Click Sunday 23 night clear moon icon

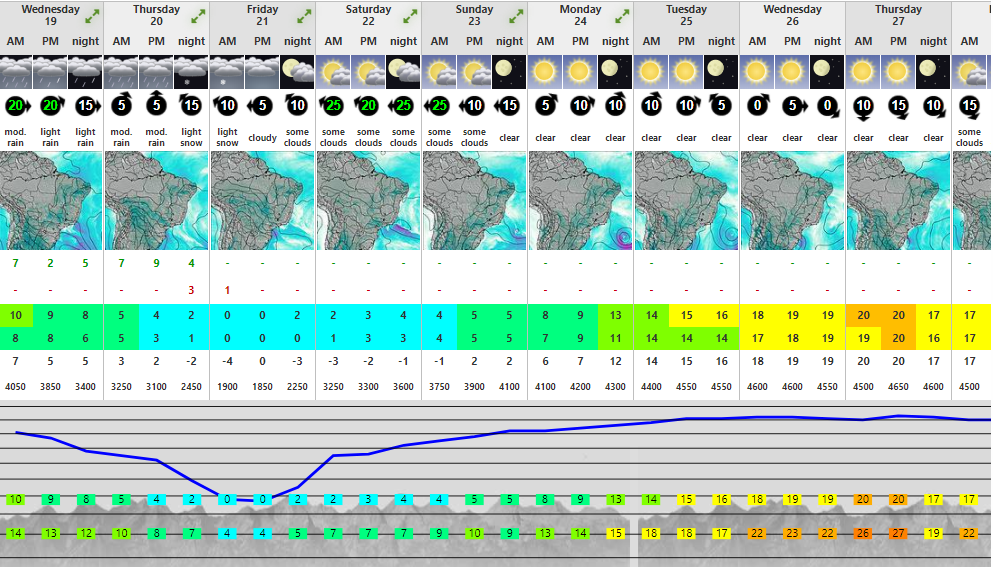[509, 72]
